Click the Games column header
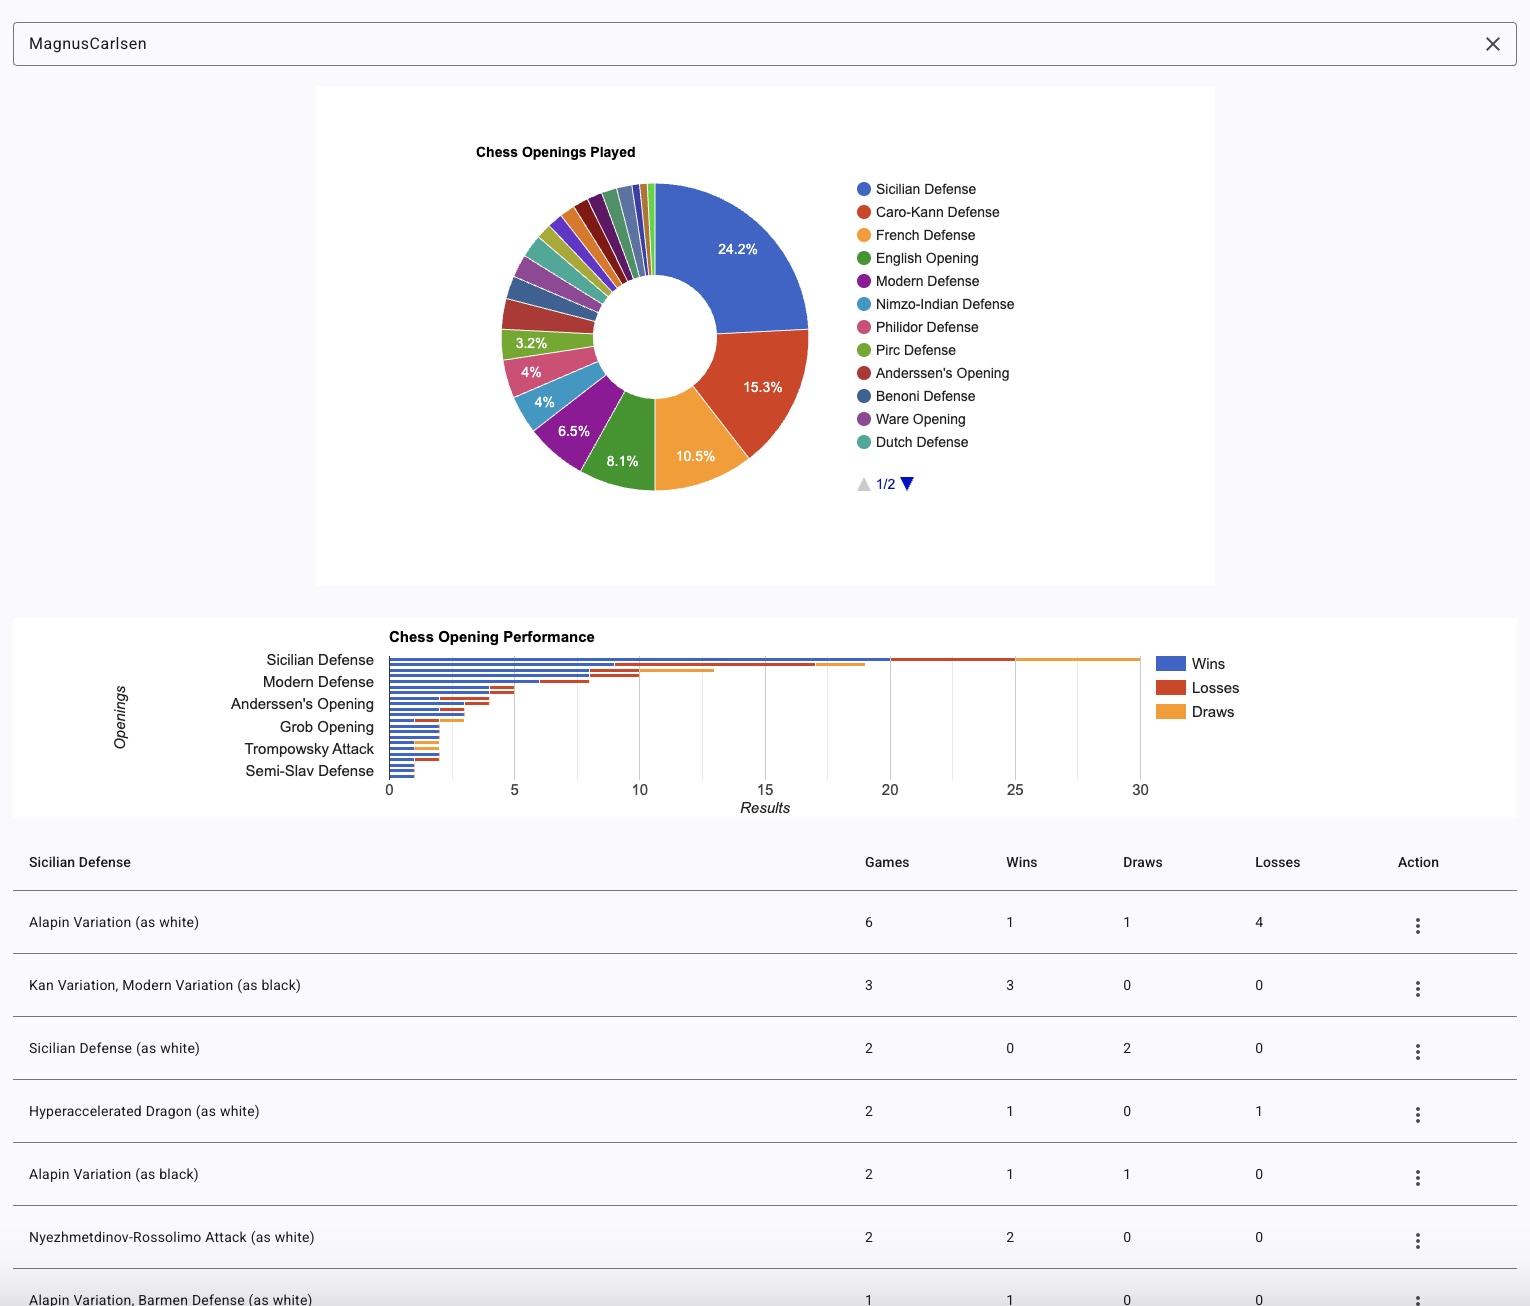 [x=886, y=862]
